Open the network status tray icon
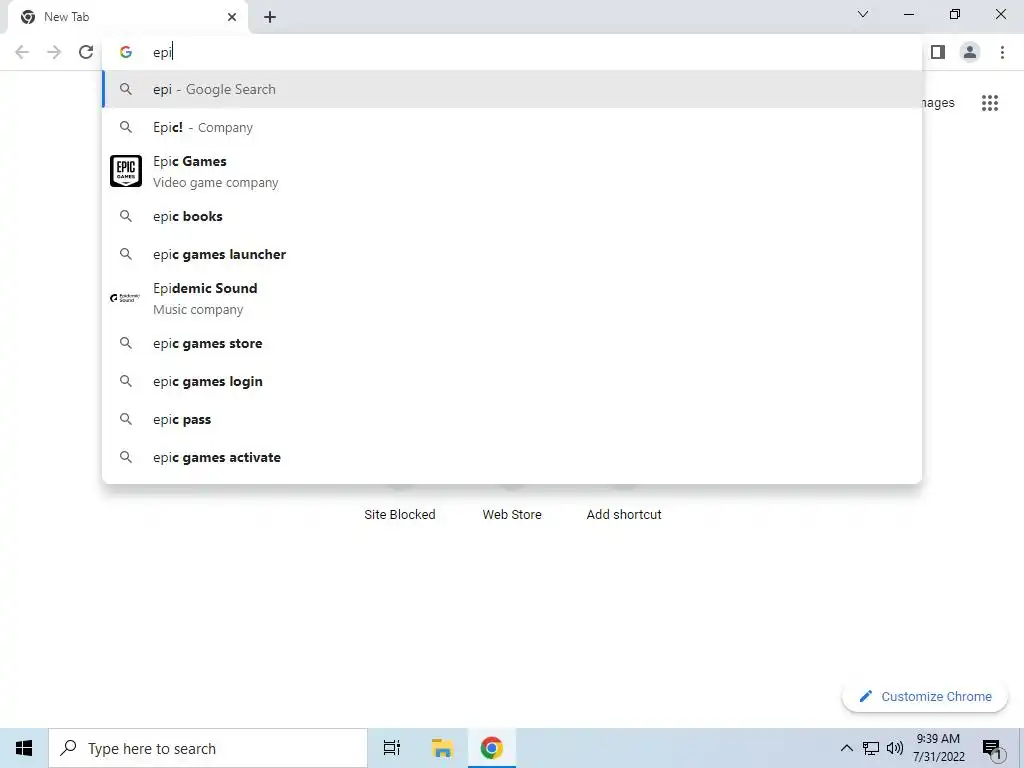The width and height of the screenshot is (1024, 768). [871, 748]
